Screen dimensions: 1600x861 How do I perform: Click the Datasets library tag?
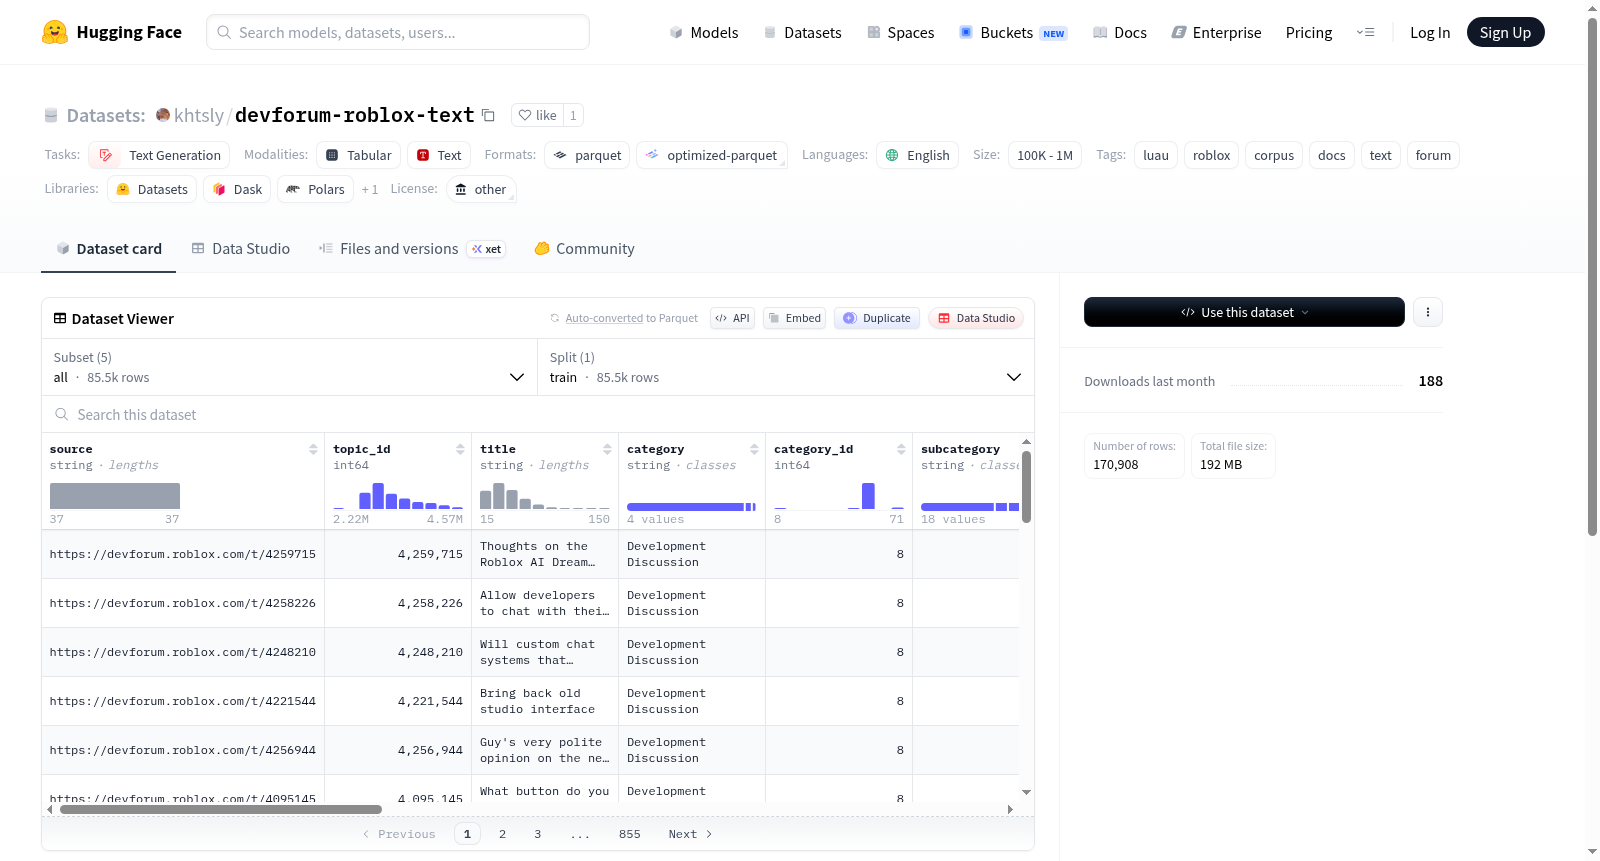point(152,189)
